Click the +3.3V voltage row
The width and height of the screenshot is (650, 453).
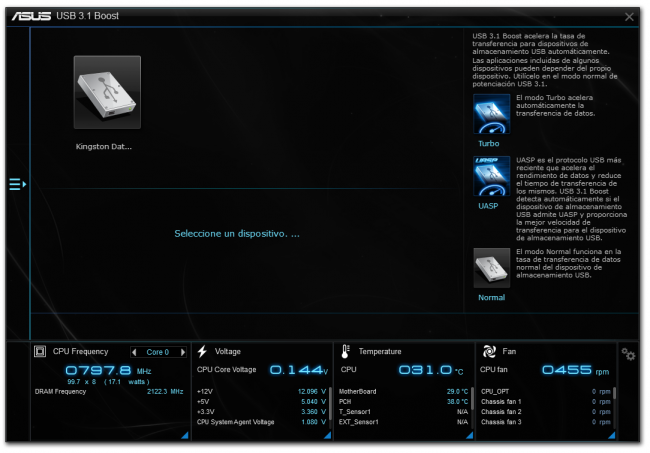pos(262,412)
